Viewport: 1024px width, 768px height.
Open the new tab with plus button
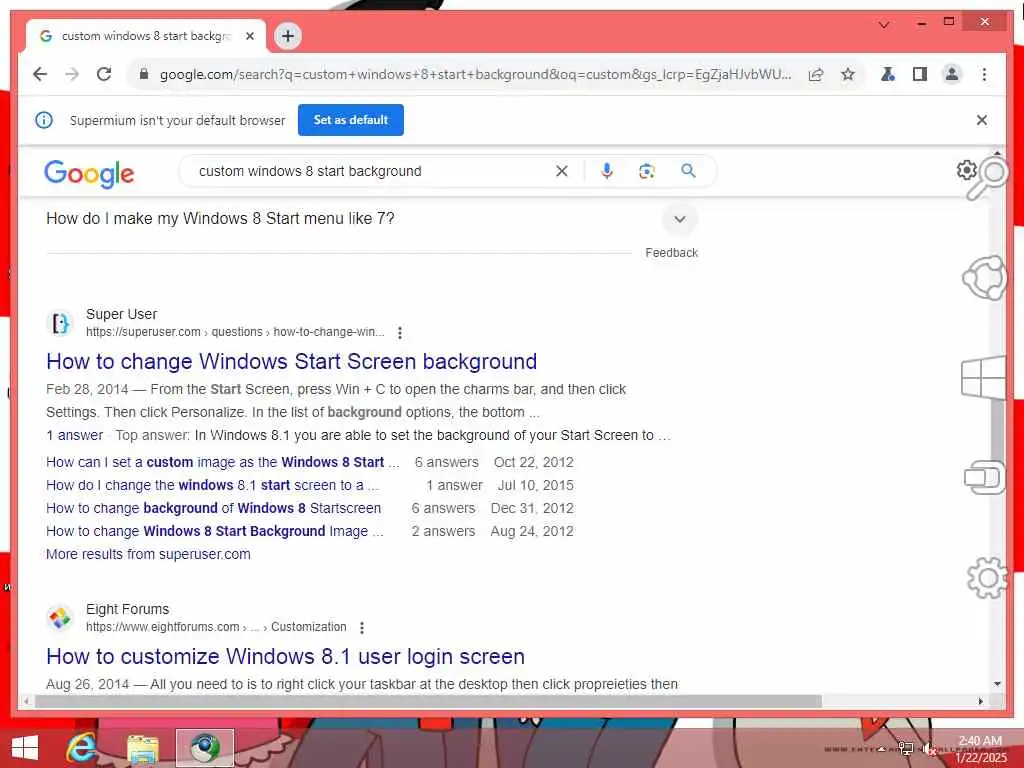point(288,36)
